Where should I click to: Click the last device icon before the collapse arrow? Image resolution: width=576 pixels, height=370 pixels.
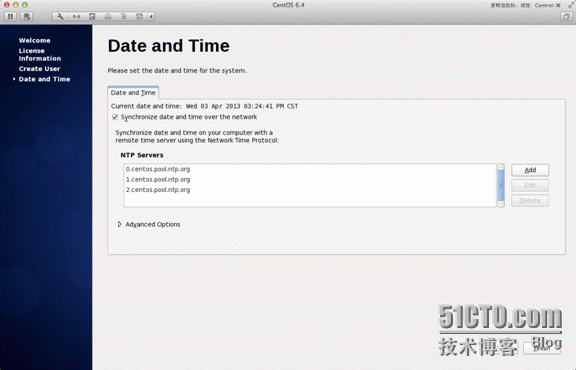[x=140, y=17]
